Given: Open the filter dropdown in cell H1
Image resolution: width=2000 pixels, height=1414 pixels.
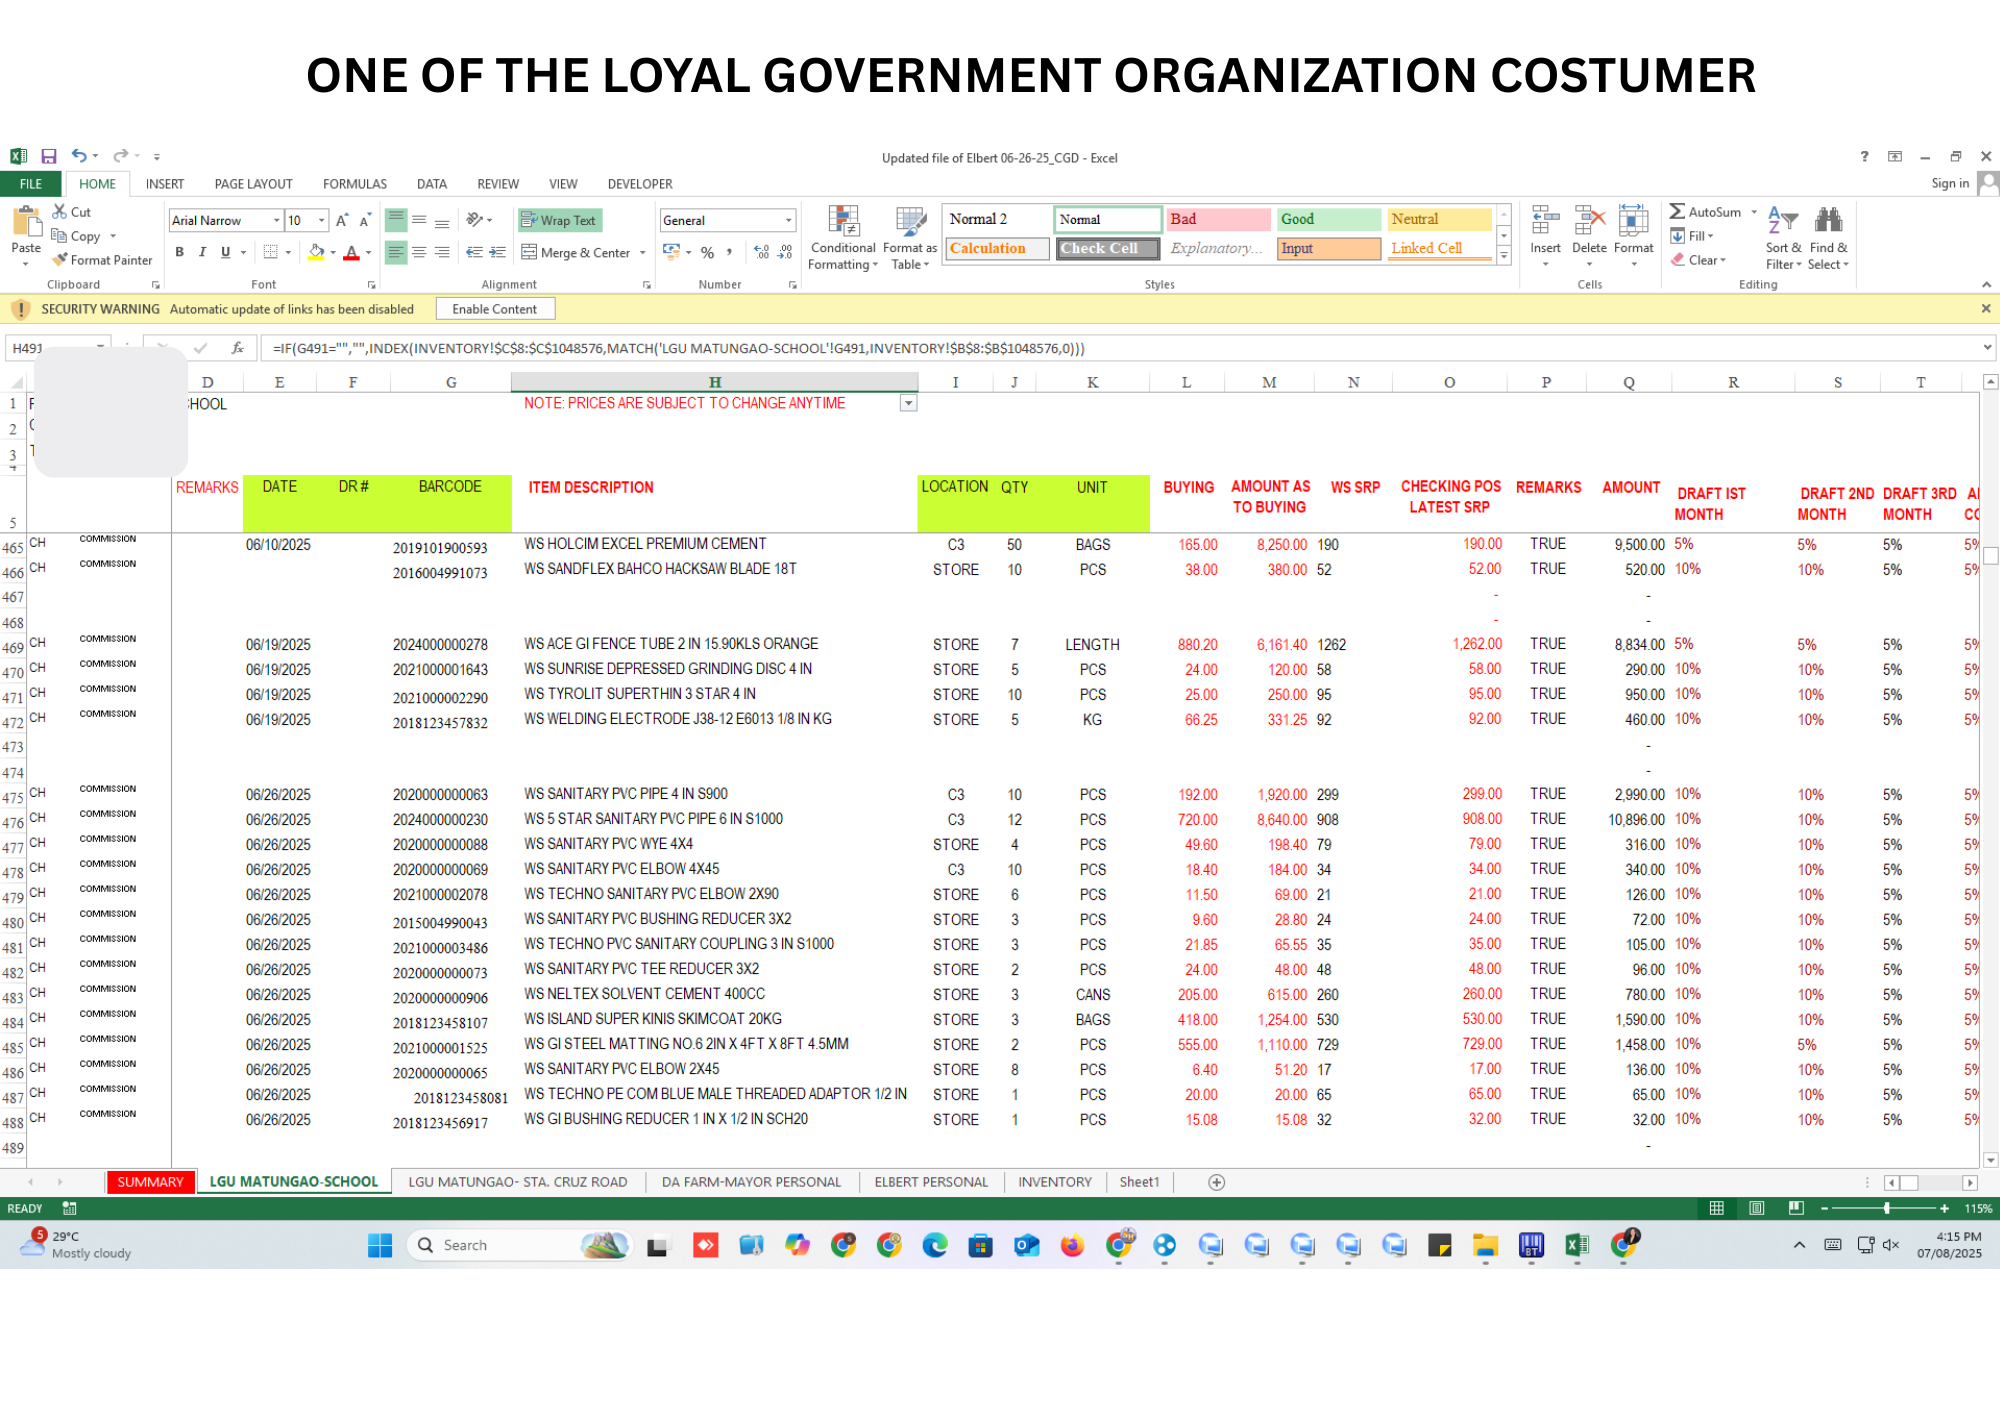Looking at the screenshot, I should pos(908,403).
